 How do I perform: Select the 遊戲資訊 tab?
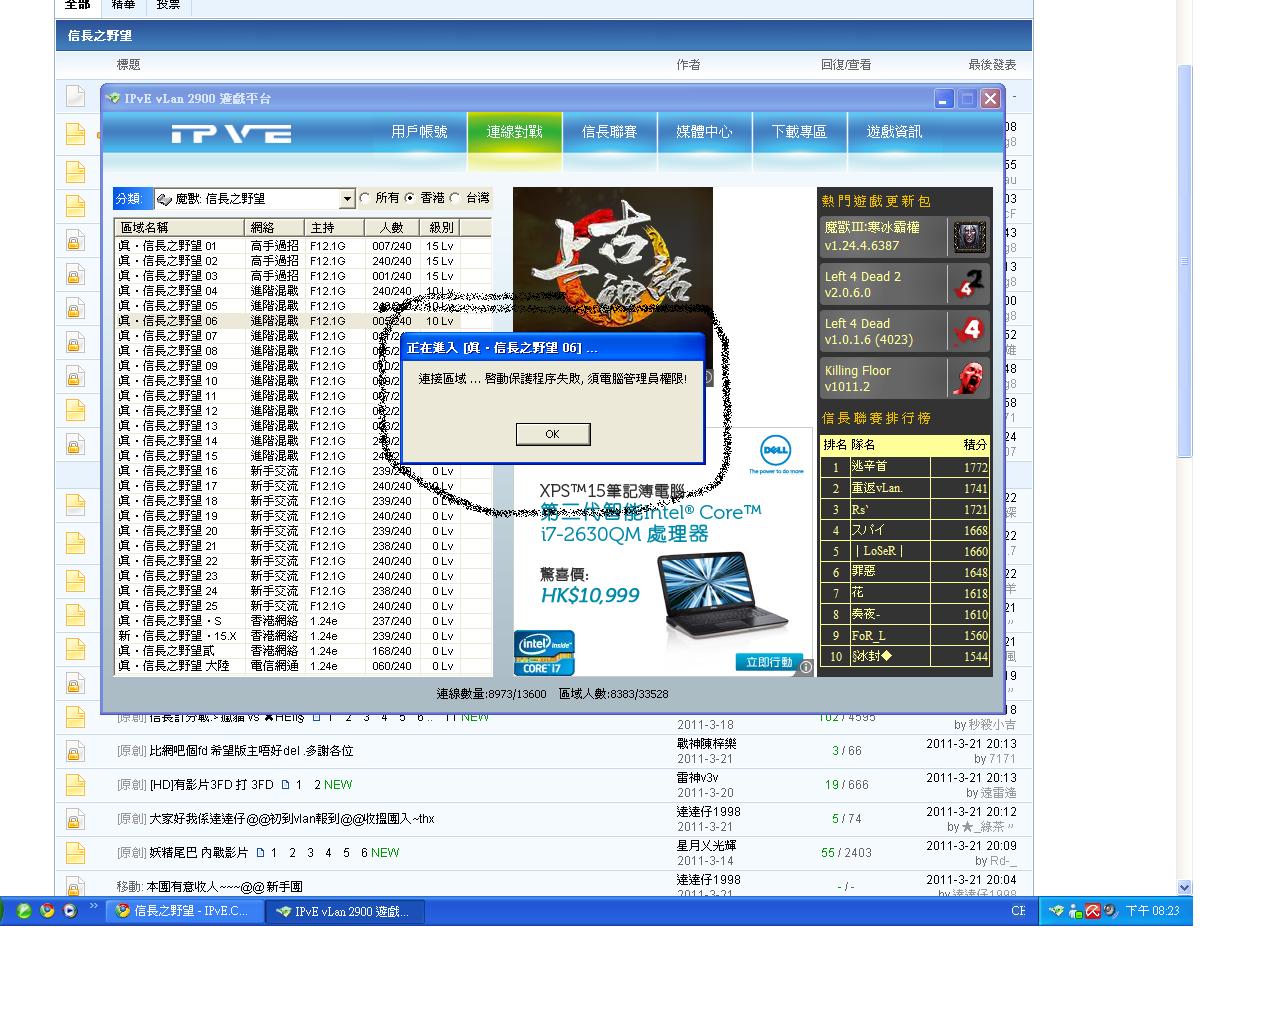click(x=894, y=132)
